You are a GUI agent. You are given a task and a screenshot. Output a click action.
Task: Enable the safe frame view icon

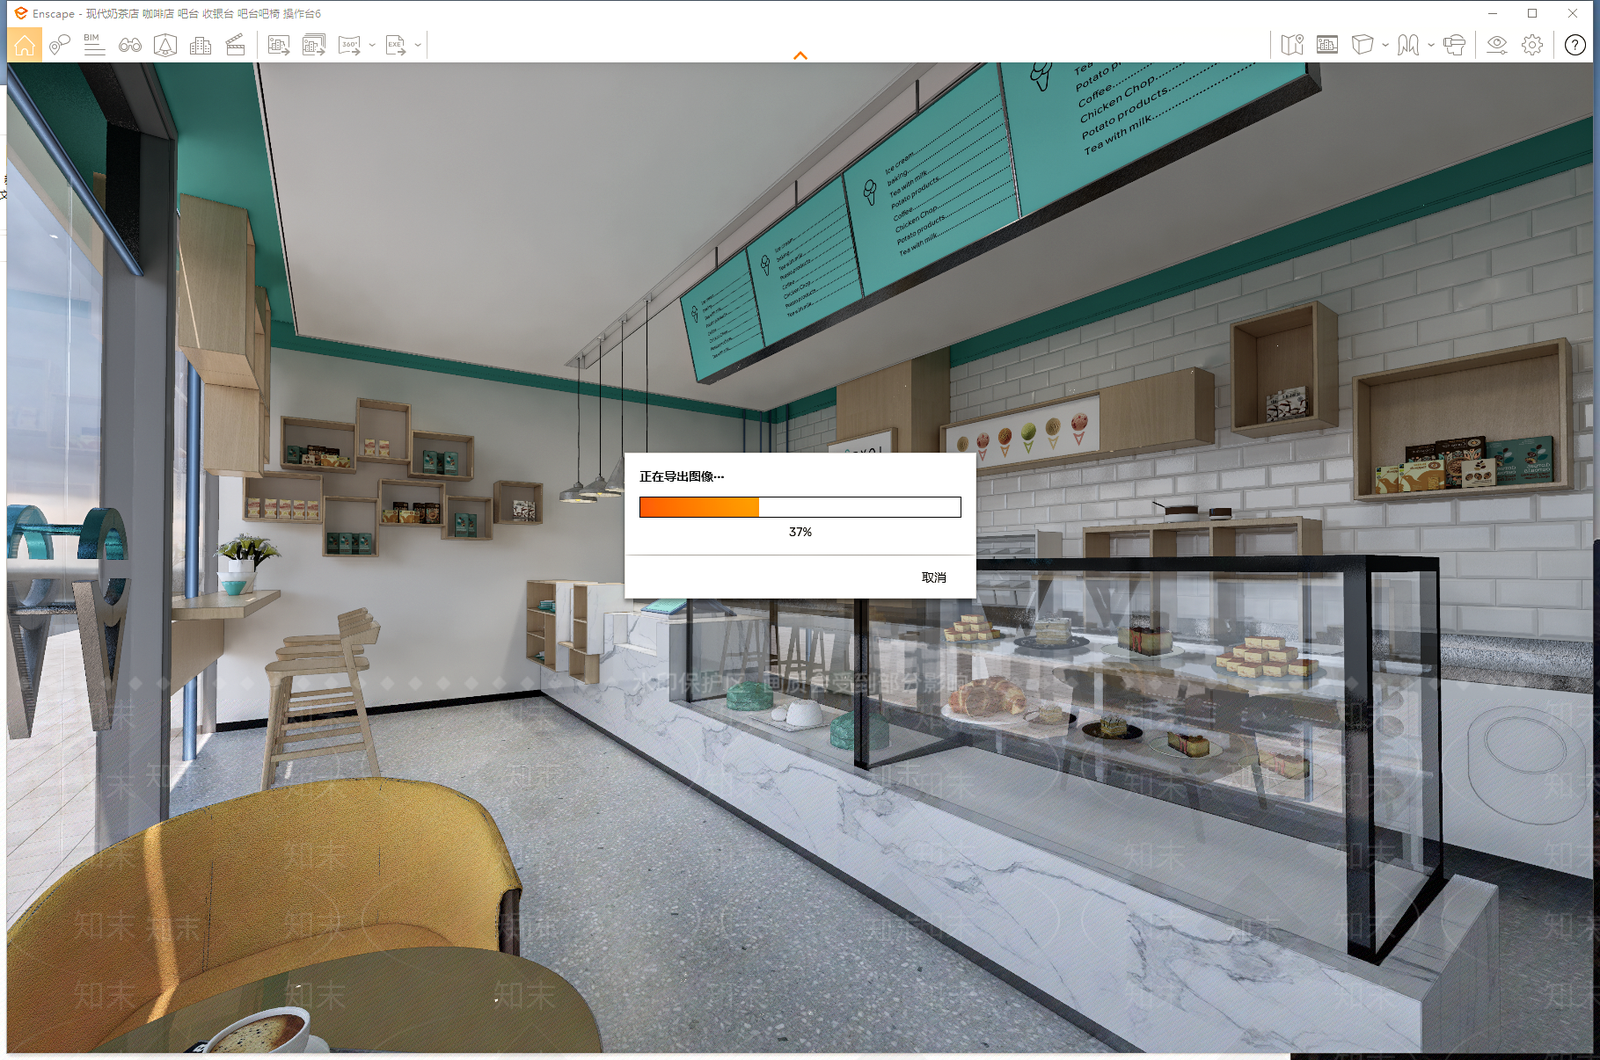[165, 45]
